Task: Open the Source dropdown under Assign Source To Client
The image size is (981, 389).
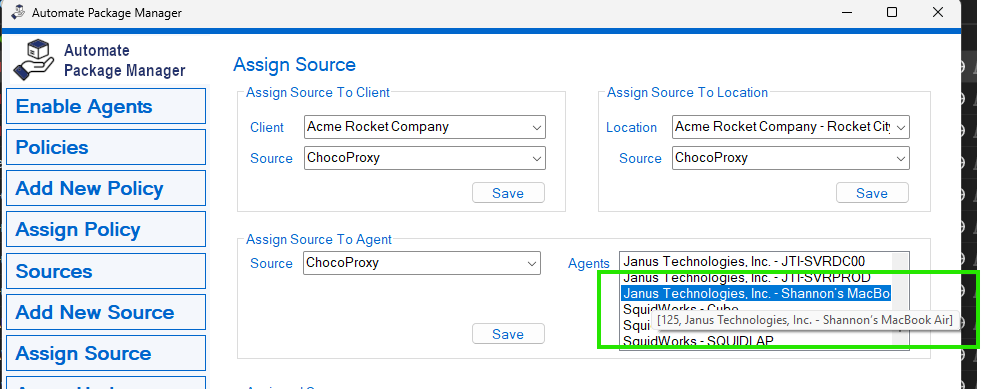Action: click(x=425, y=158)
